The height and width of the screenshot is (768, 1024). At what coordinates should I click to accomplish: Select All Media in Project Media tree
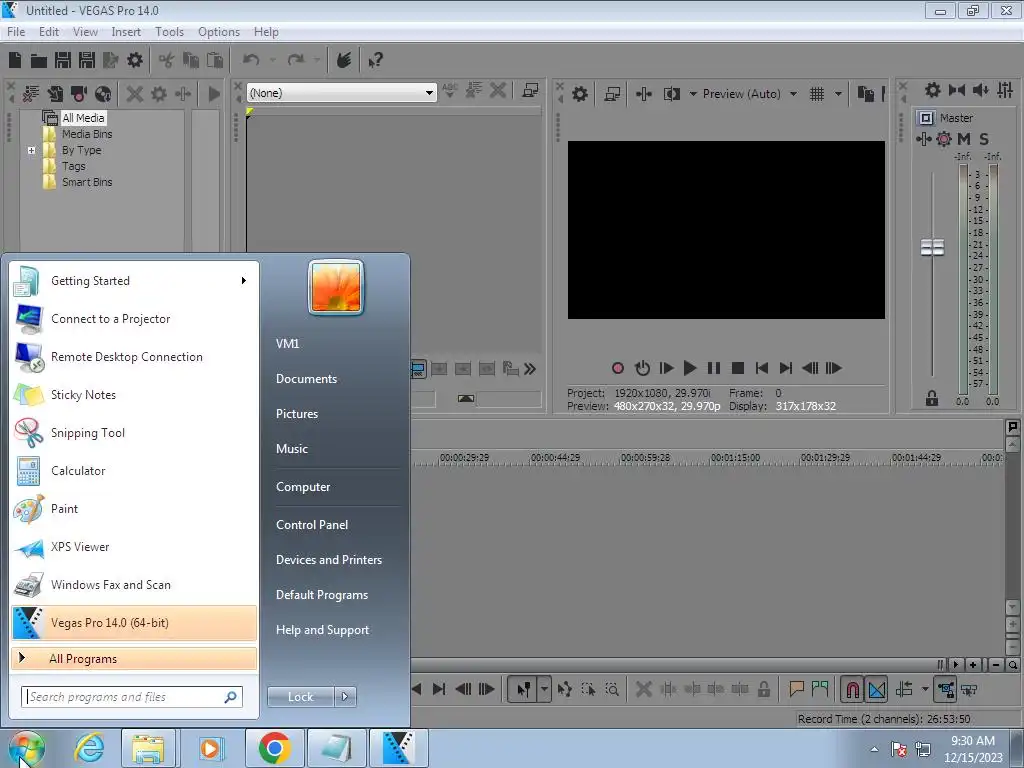(83, 118)
